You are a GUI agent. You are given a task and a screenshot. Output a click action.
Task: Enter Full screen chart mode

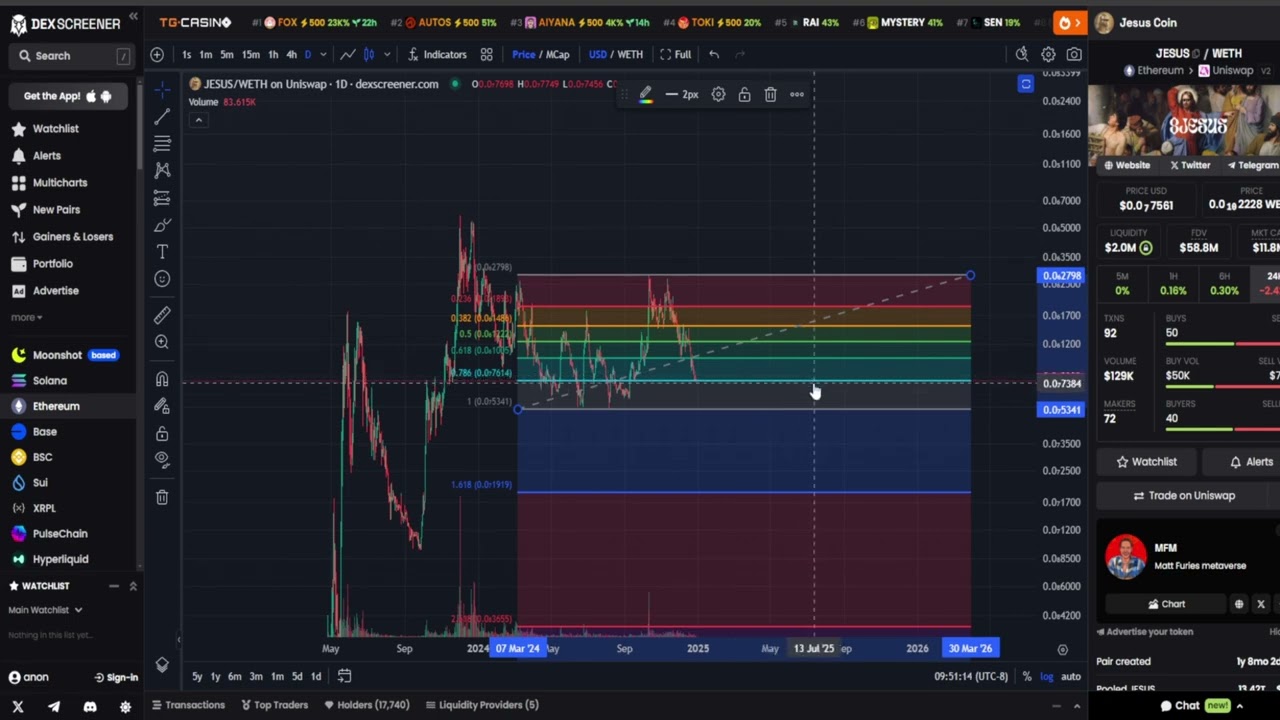click(675, 54)
